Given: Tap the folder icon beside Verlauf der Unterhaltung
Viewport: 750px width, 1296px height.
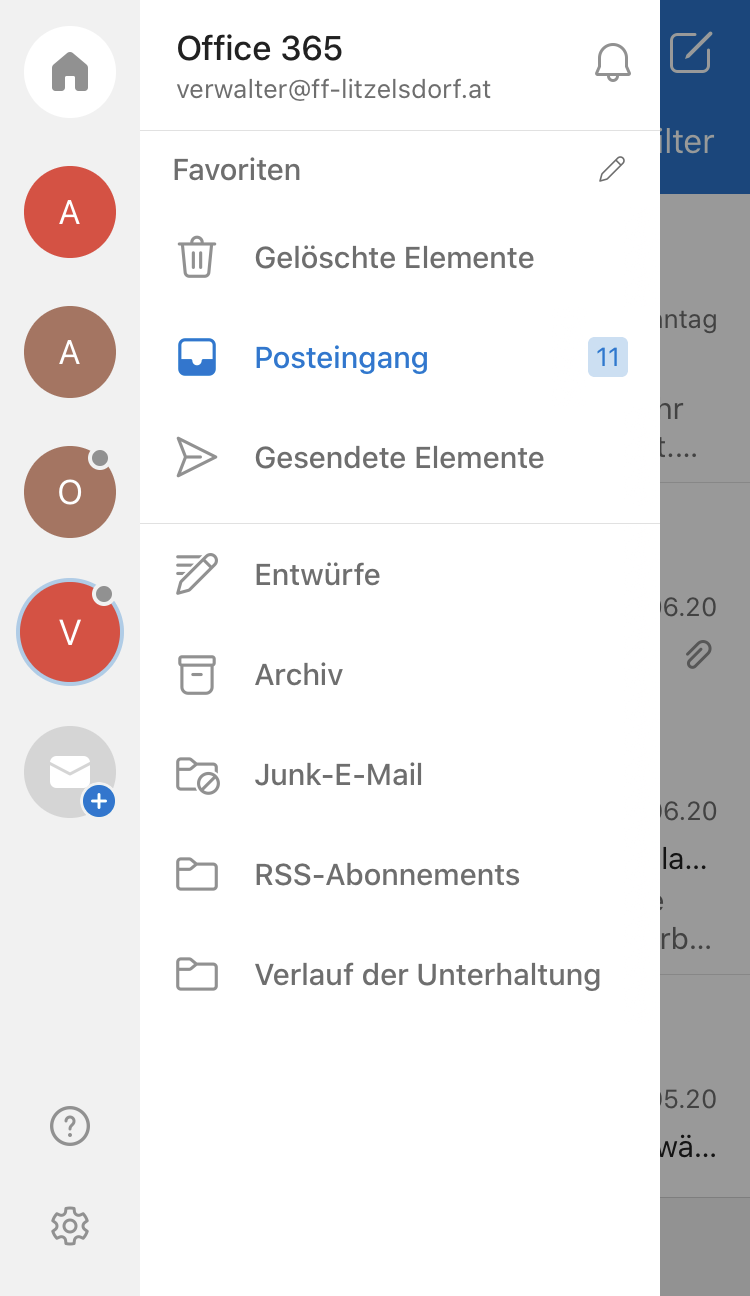Looking at the screenshot, I should click(x=197, y=974).
